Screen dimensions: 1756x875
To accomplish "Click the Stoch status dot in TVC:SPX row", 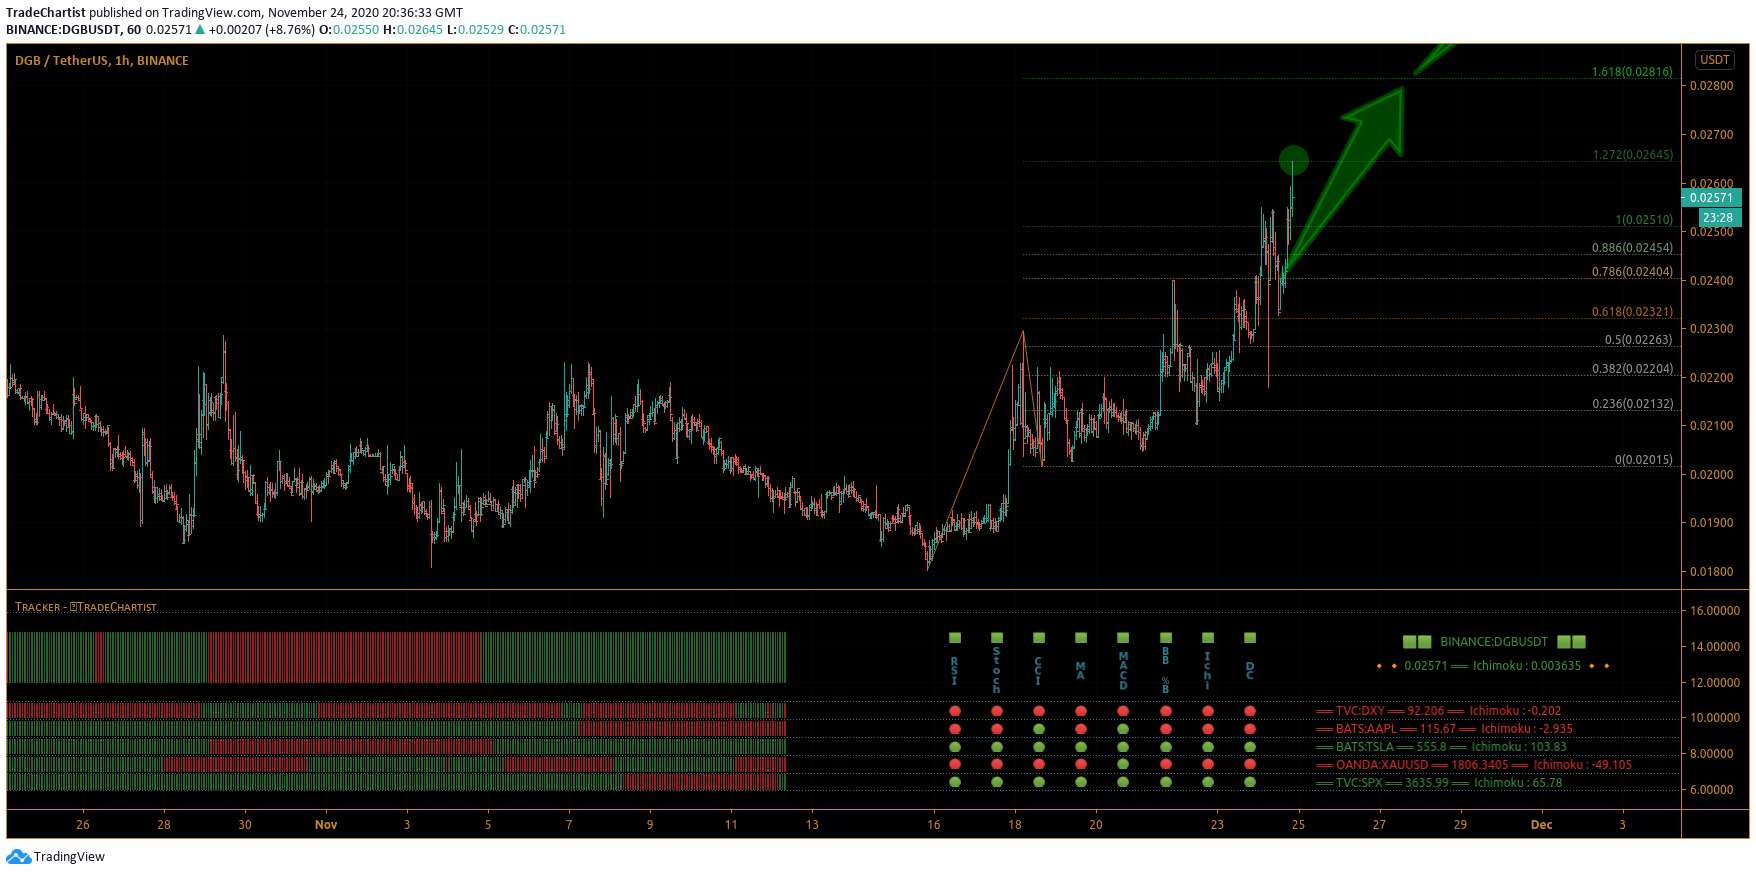I will click(997, 782).
